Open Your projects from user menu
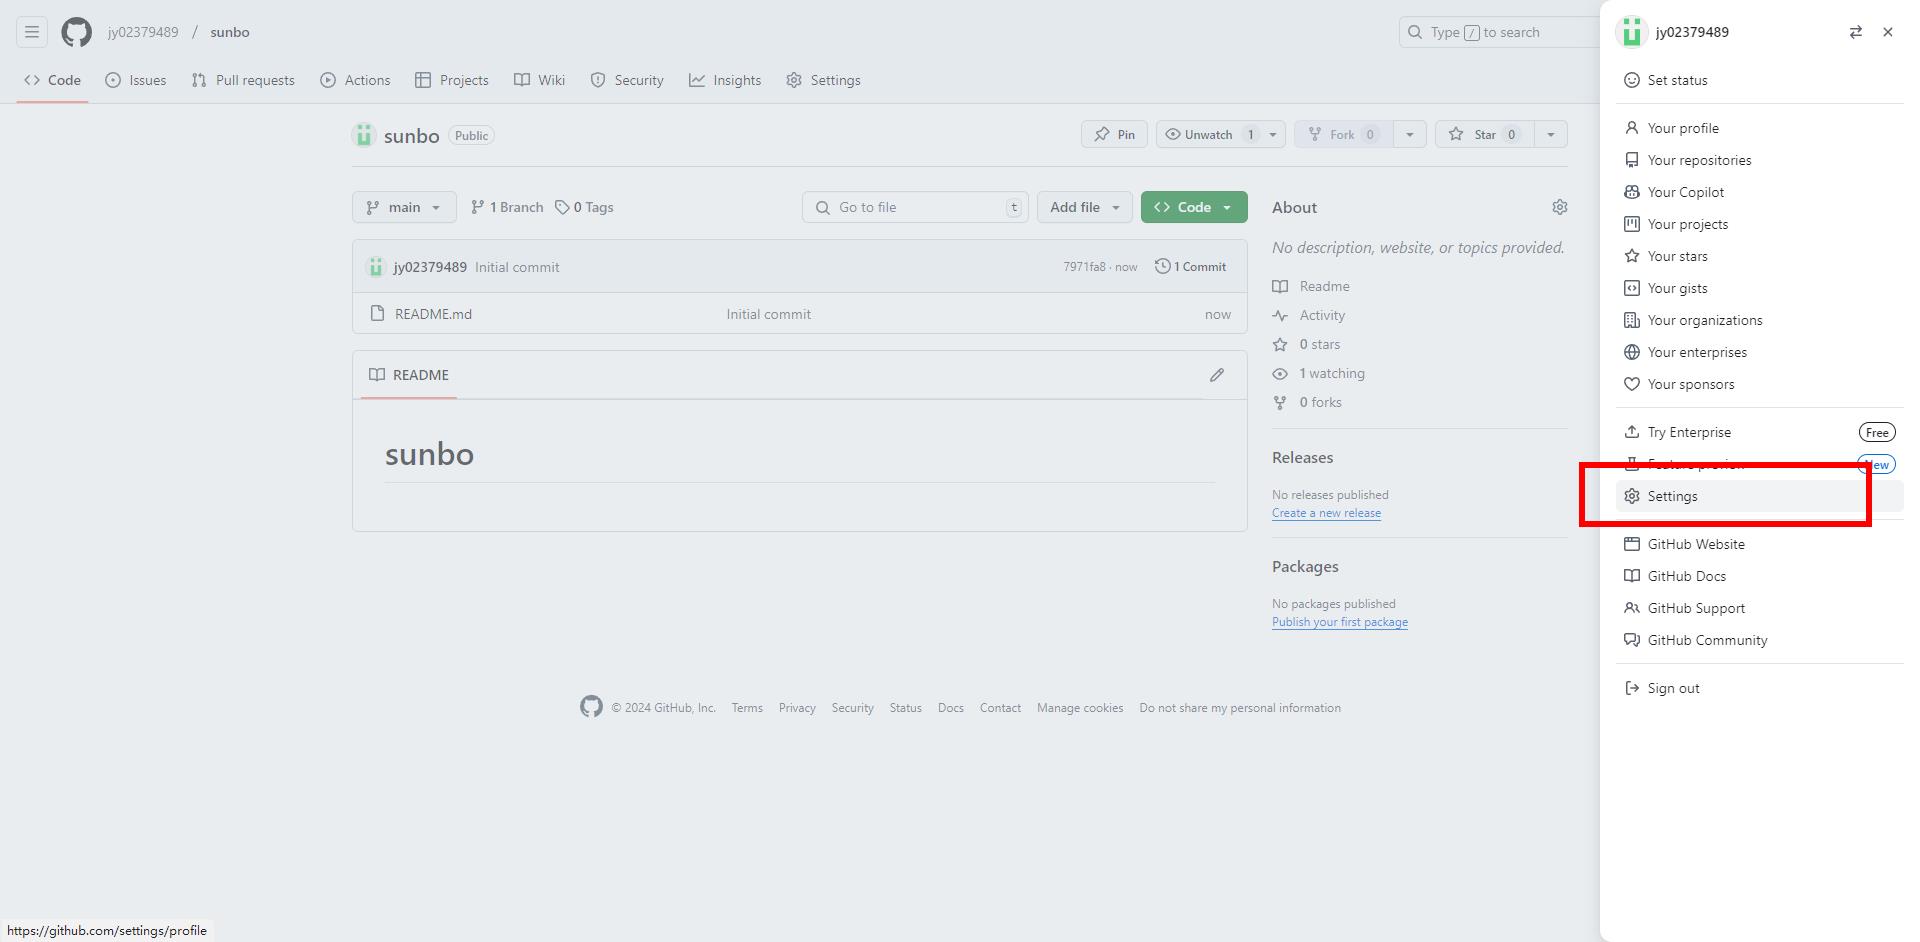Screen dimensions: 1920x942 (x=1760, y=224)
